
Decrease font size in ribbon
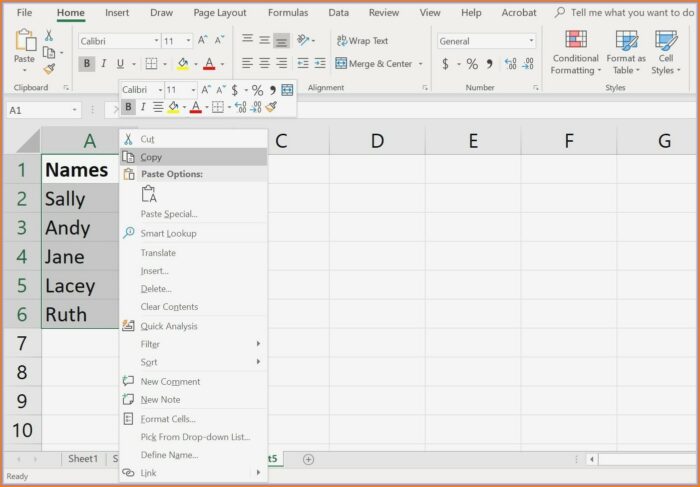tap(219, 41)
